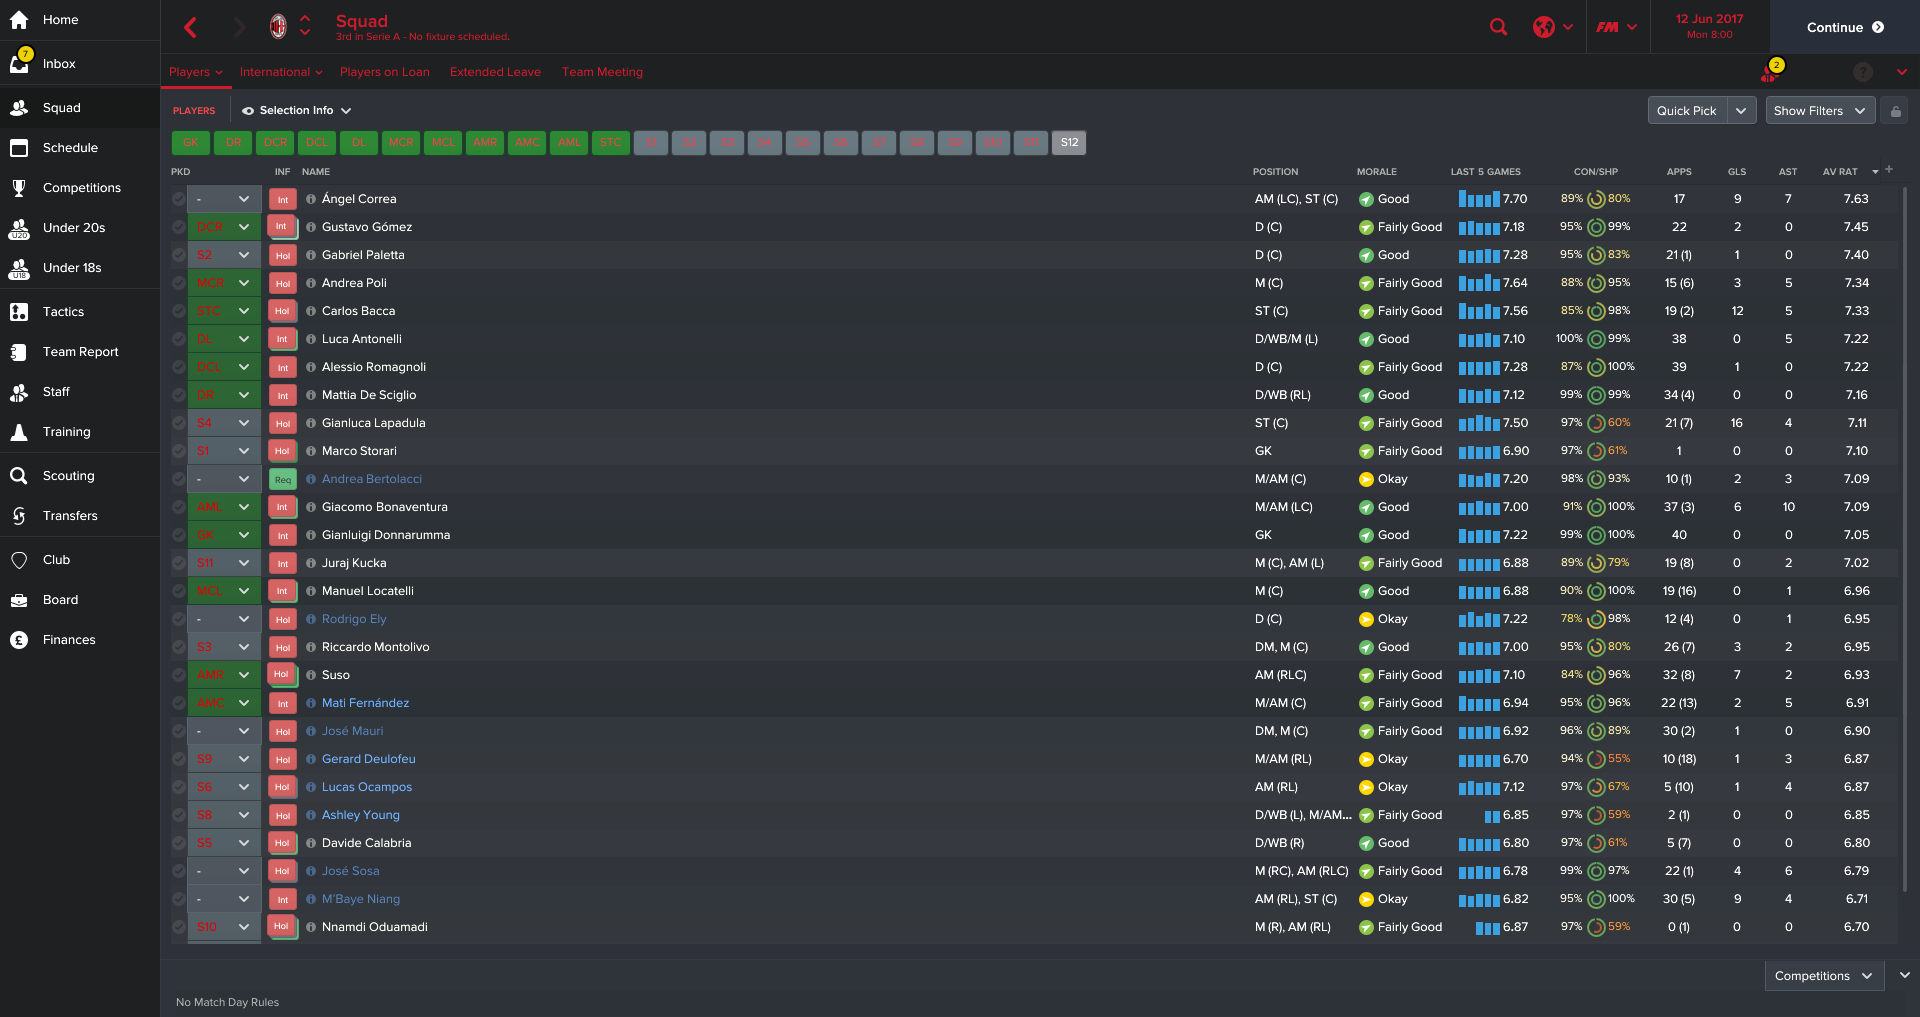Open the Players on Loan tab
Viewport: 1920px width, 1017px height.
pyautogui.click(x=384, y=72)
